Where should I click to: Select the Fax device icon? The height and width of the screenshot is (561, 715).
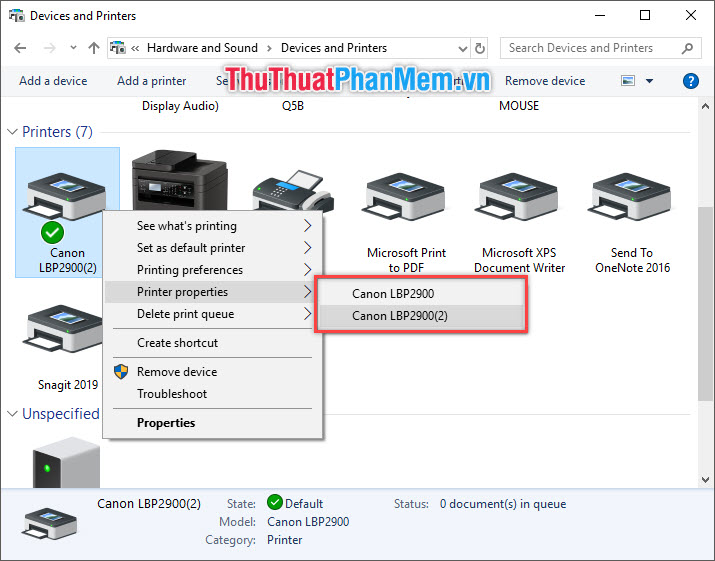pos(293,191)
